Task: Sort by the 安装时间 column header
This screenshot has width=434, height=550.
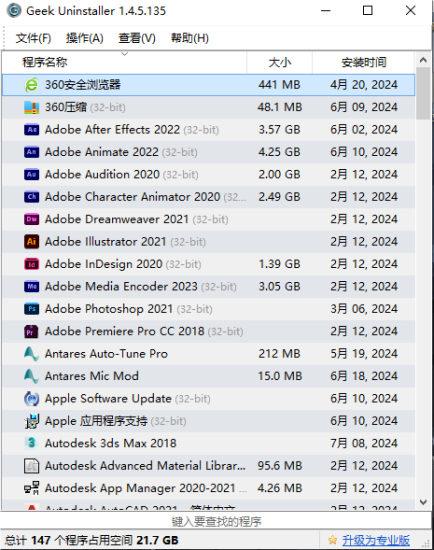Action: click(x=363, y=62)
